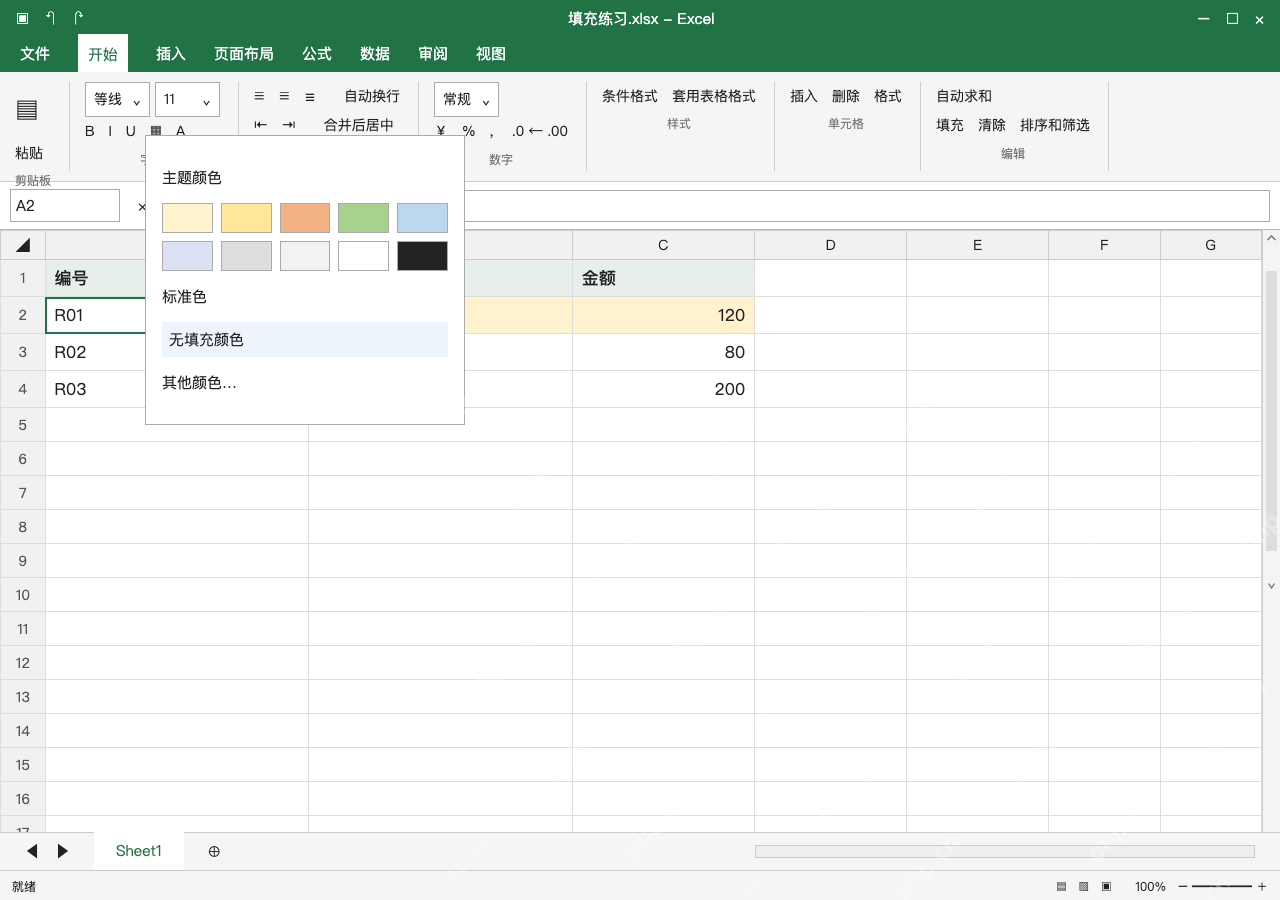Select all cells with the corner triangle

pos(23,245)
